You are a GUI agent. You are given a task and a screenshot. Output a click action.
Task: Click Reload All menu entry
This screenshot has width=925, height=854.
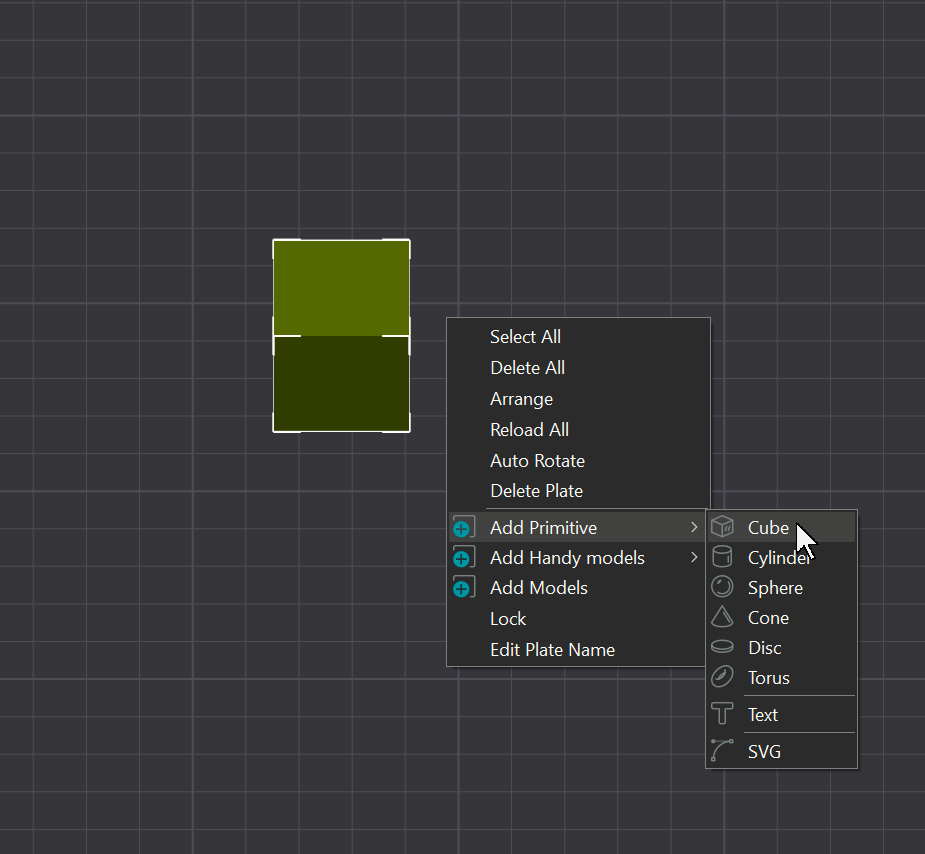point(578,429)
